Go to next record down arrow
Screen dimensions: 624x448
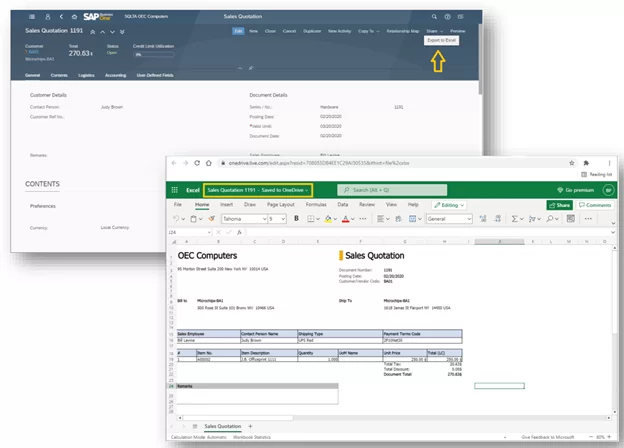click(x=112, y=32)
